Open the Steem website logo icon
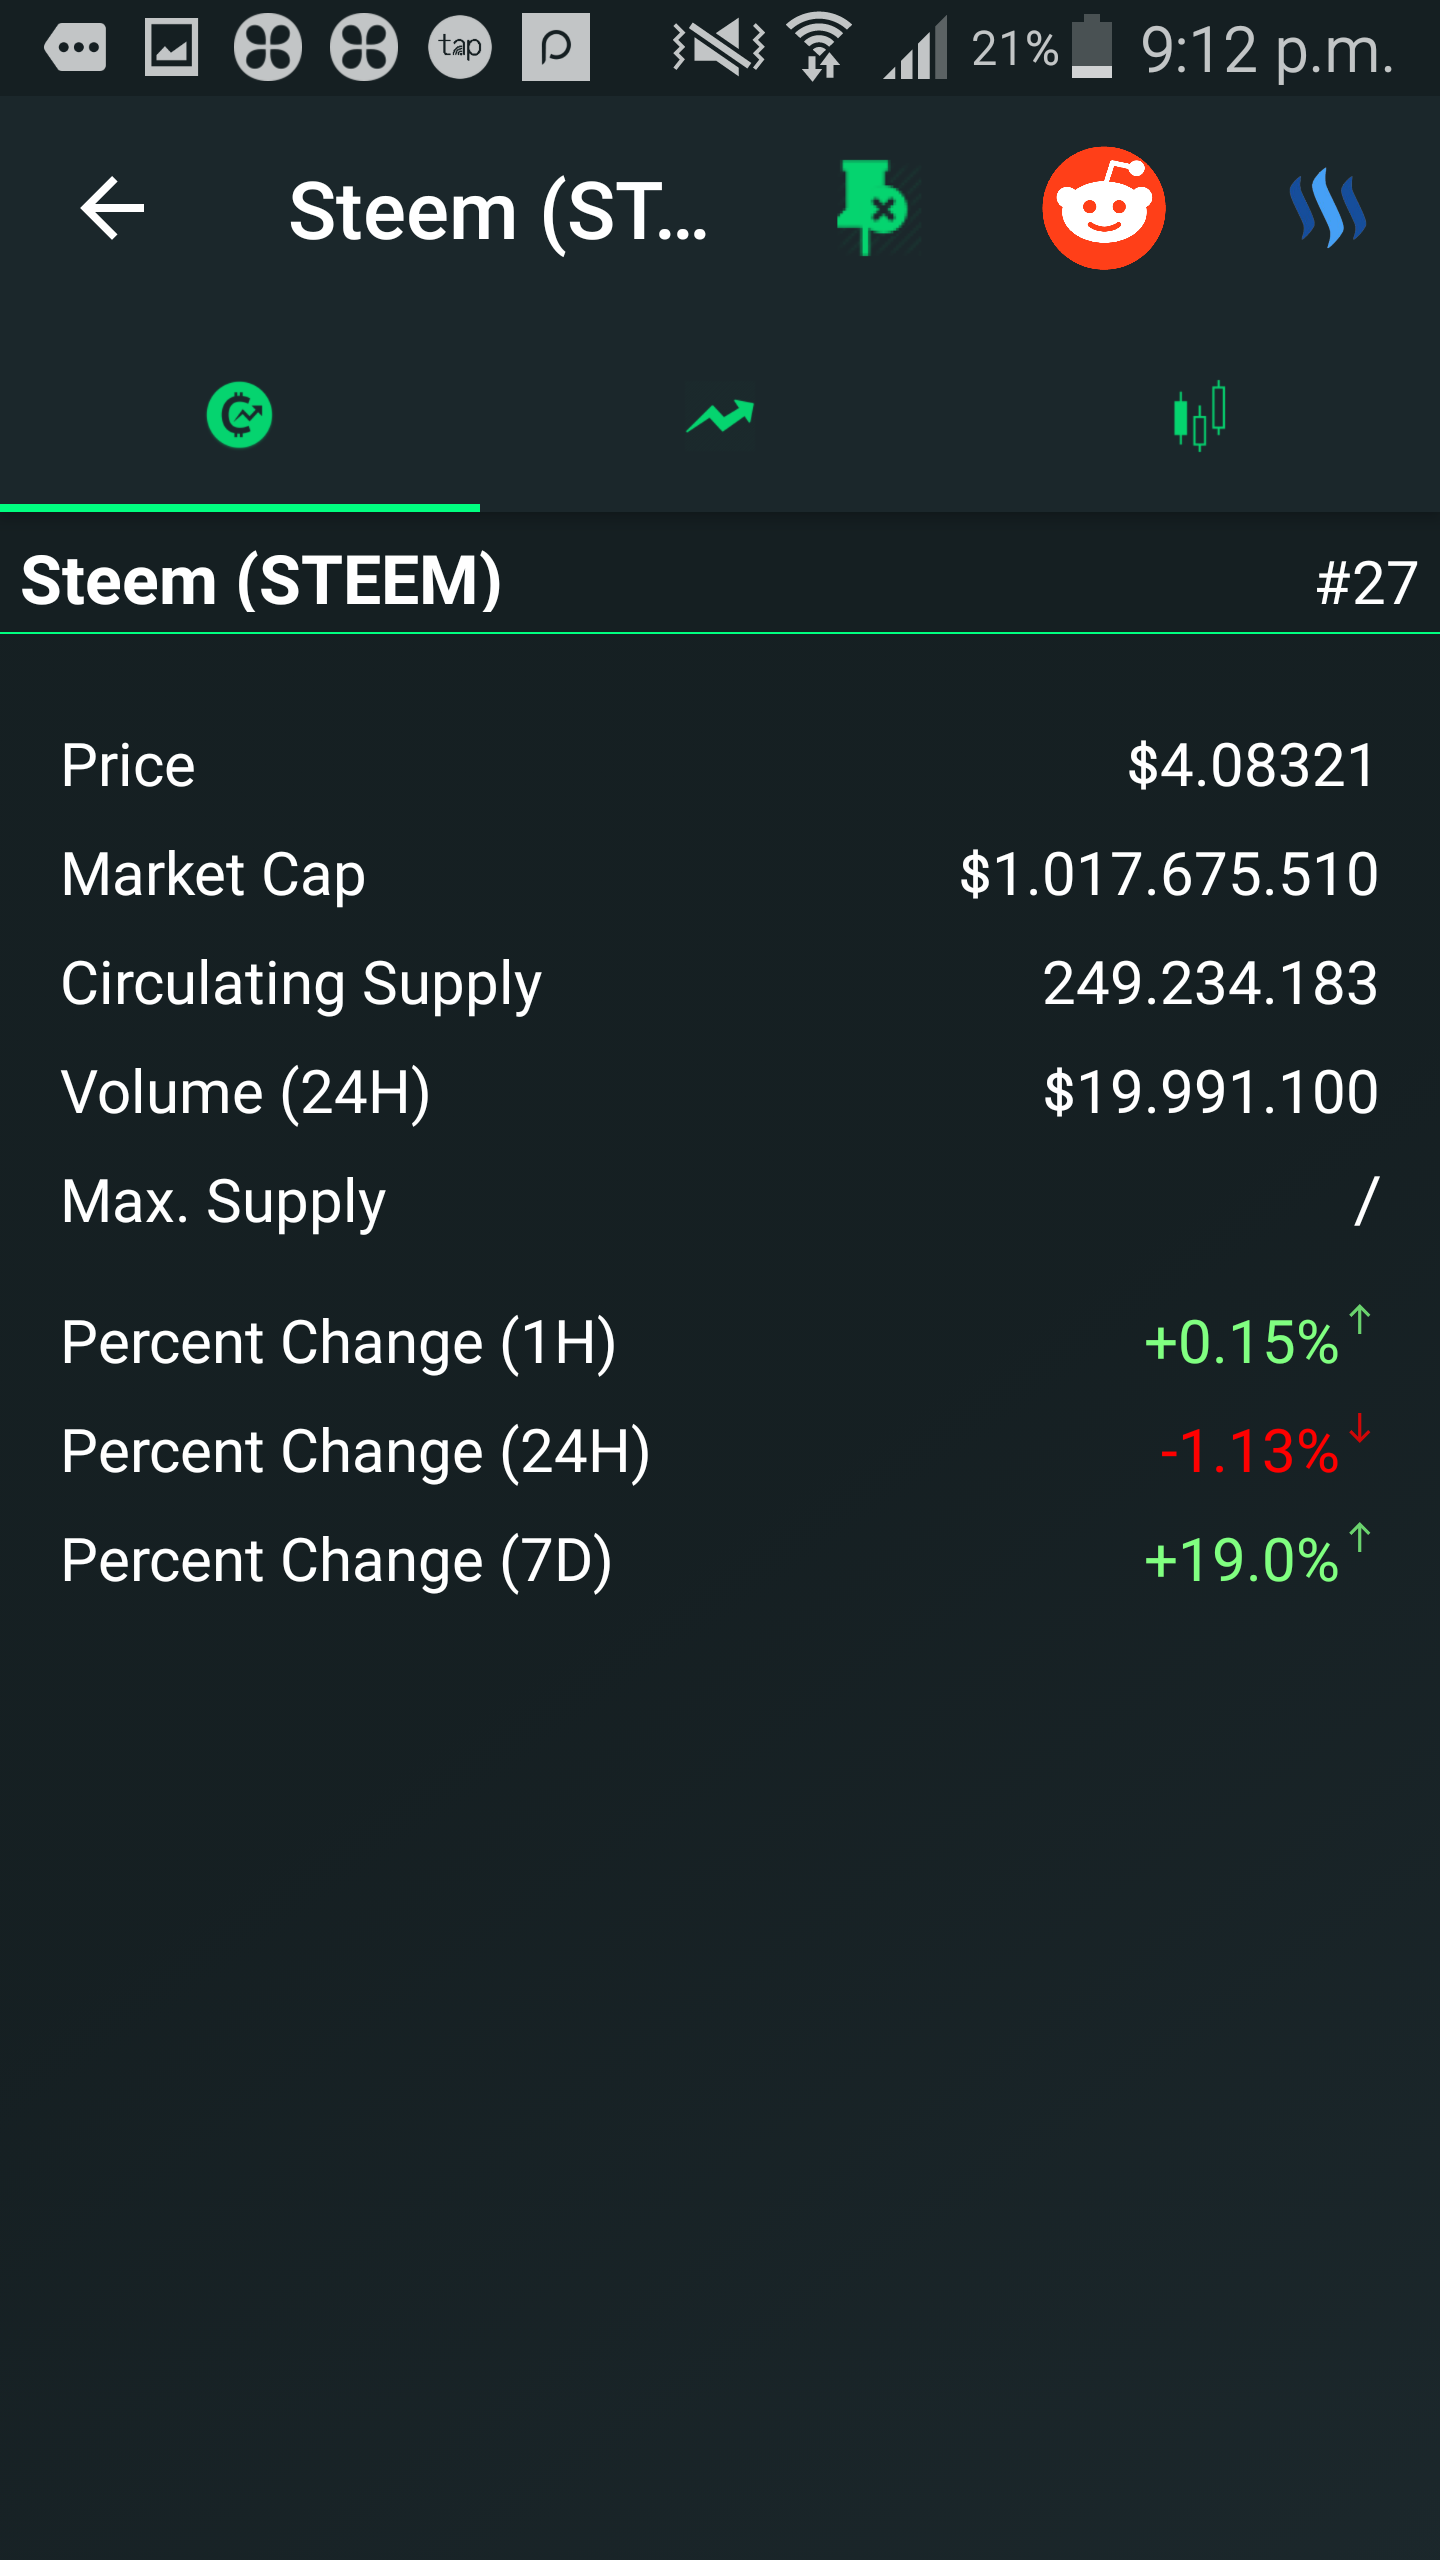 [x=1327, y=209]
